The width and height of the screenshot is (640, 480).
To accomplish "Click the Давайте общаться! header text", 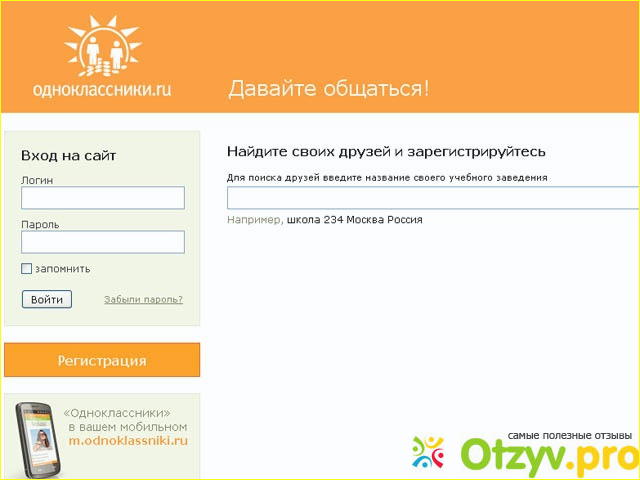I will pyautogui.click(x=329, y=88).
